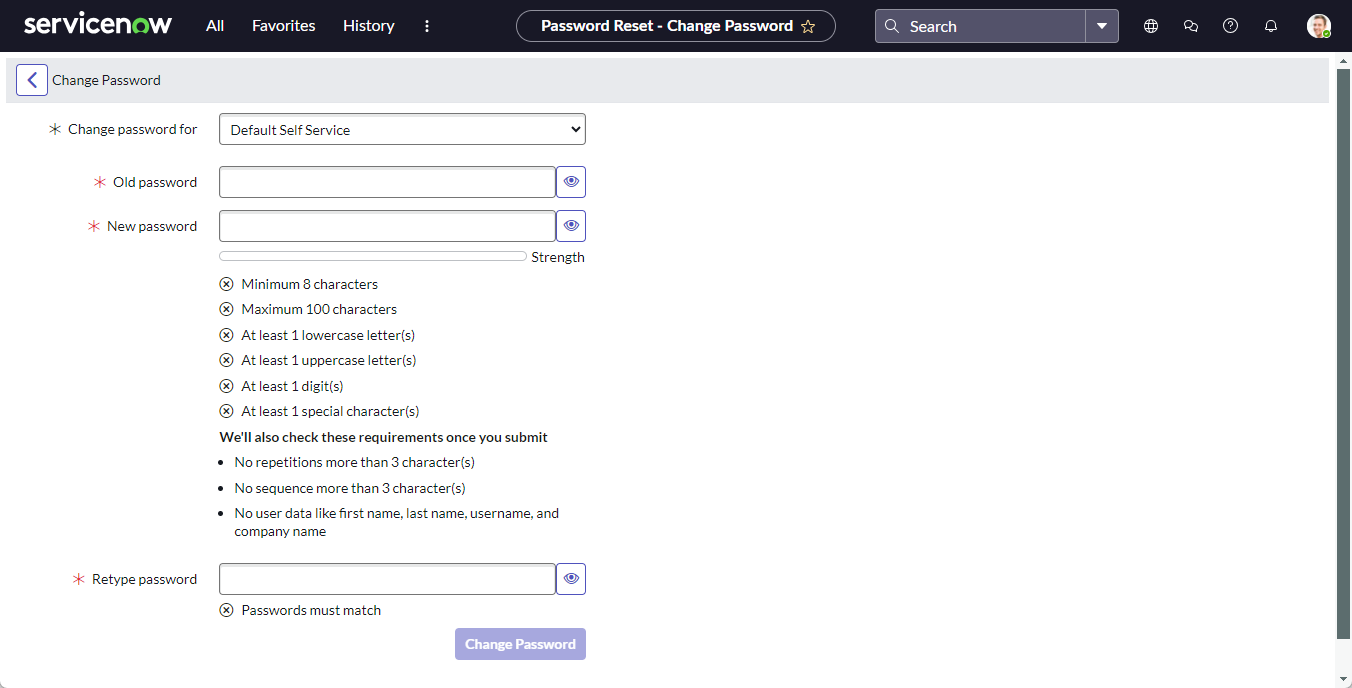Open the help panel

tap(1230, 26)
